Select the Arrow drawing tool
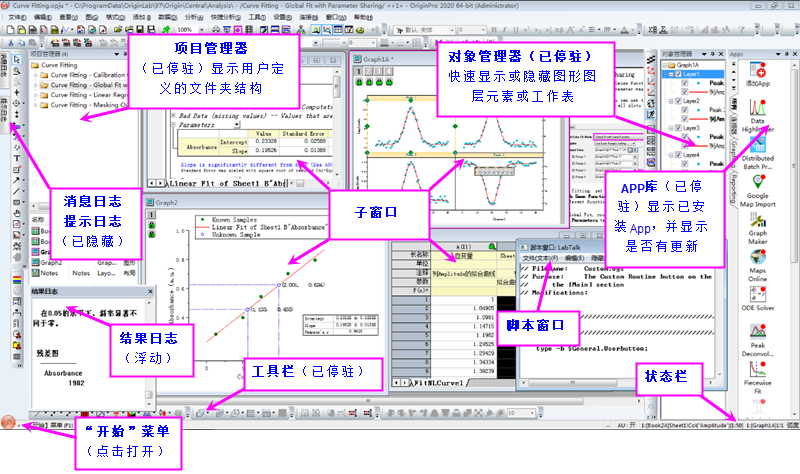 [x=17, y=181]
